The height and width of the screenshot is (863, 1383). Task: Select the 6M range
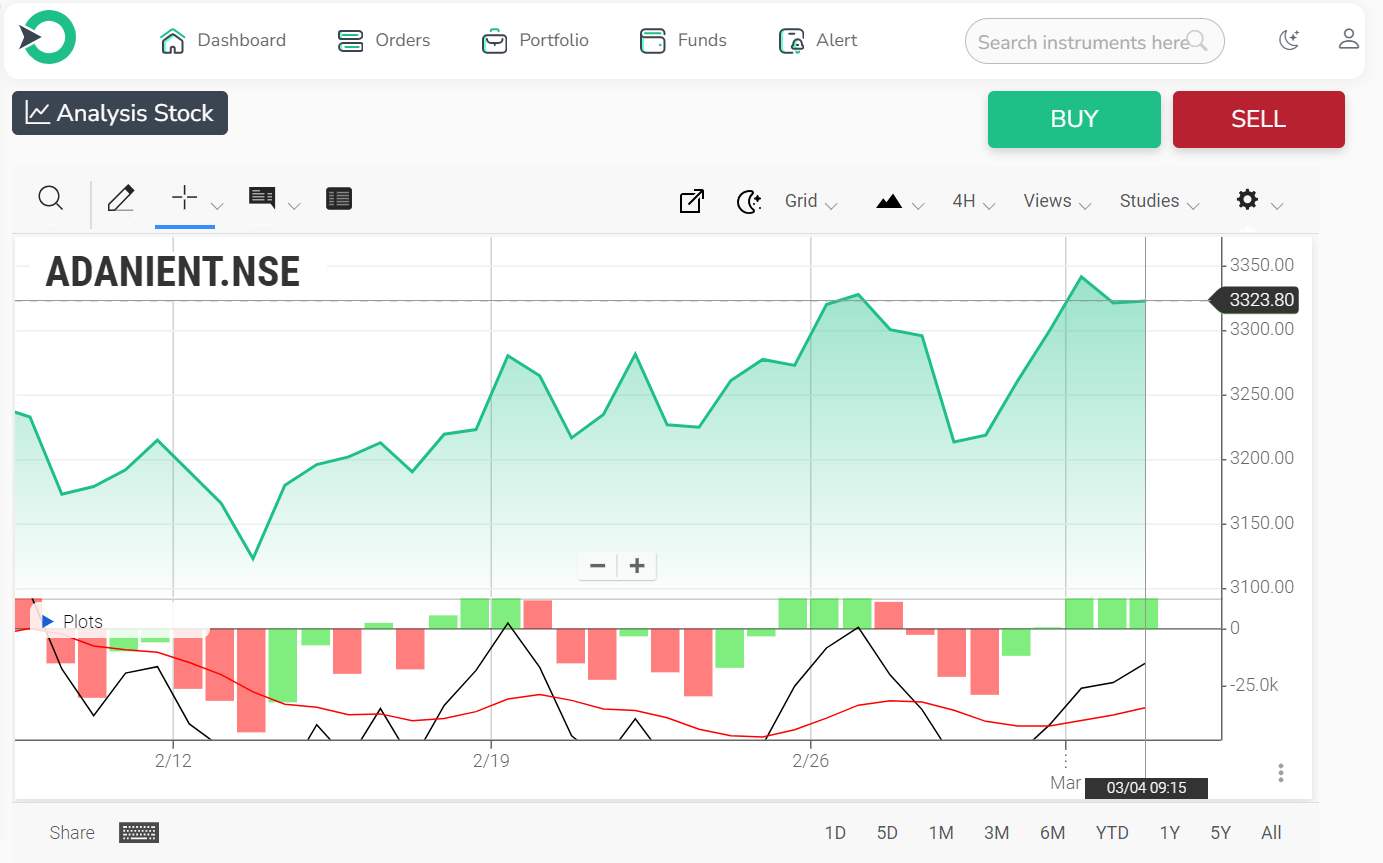(x=1052, y=833)
